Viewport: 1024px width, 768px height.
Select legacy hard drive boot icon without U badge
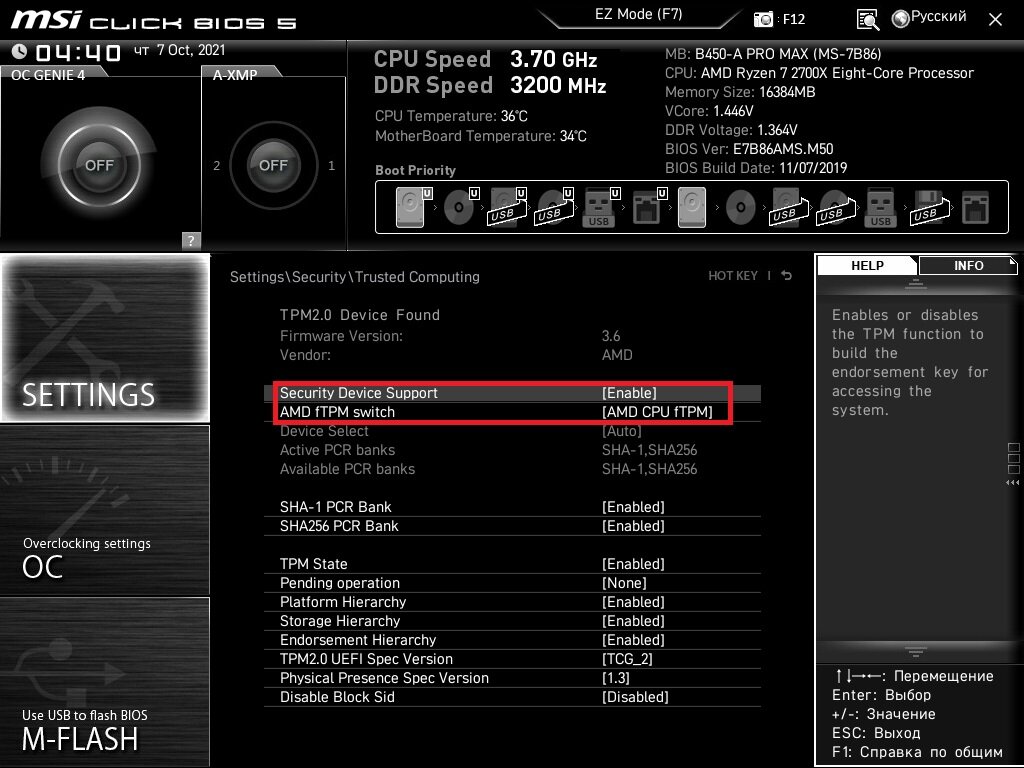(x=692, y=207)
